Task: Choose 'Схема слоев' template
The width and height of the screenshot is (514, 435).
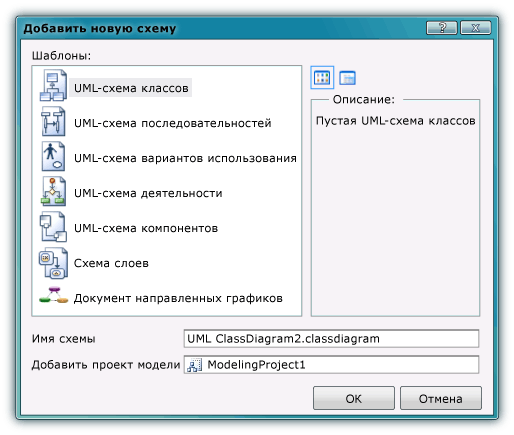Action: [111, 263]
